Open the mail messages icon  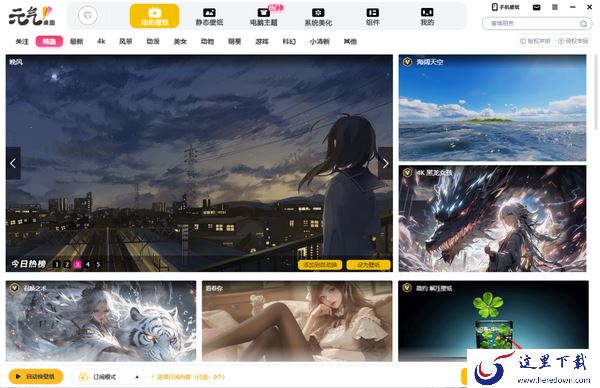pyautogui.click(x=536, y=7)
